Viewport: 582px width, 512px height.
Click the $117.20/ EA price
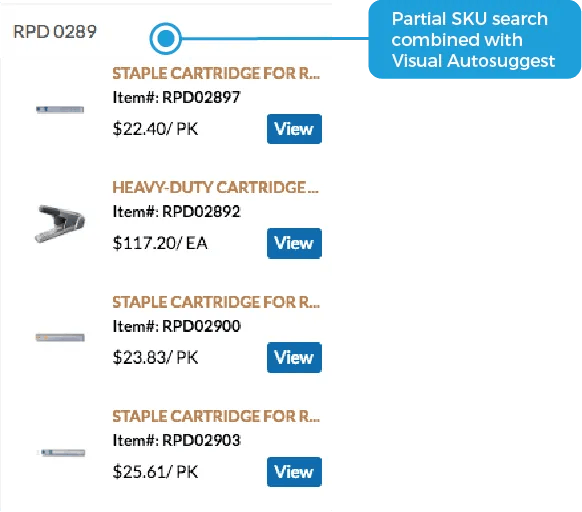point(160,243)
